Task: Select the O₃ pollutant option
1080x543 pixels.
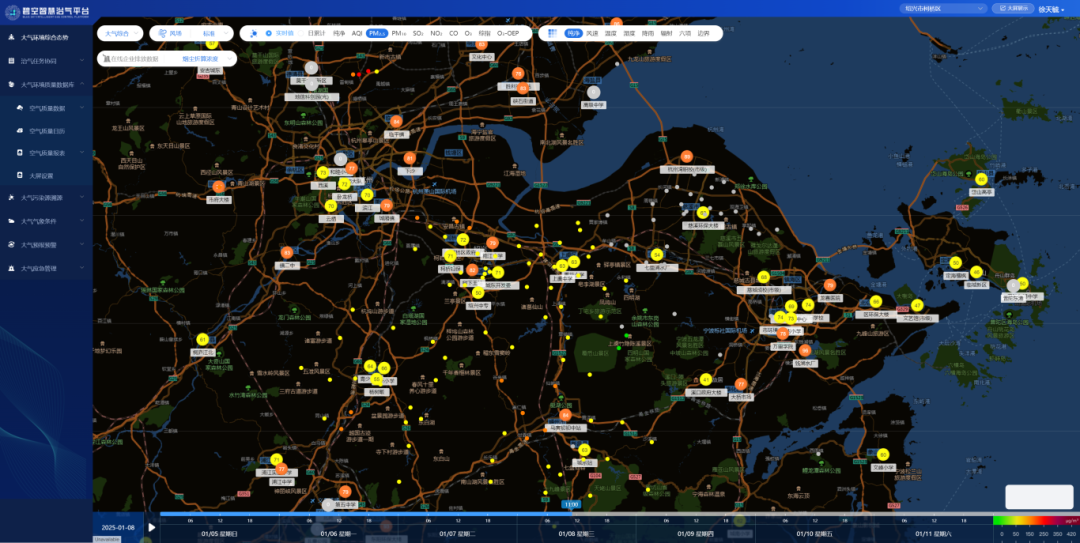Action: click(x=468, y=33)
